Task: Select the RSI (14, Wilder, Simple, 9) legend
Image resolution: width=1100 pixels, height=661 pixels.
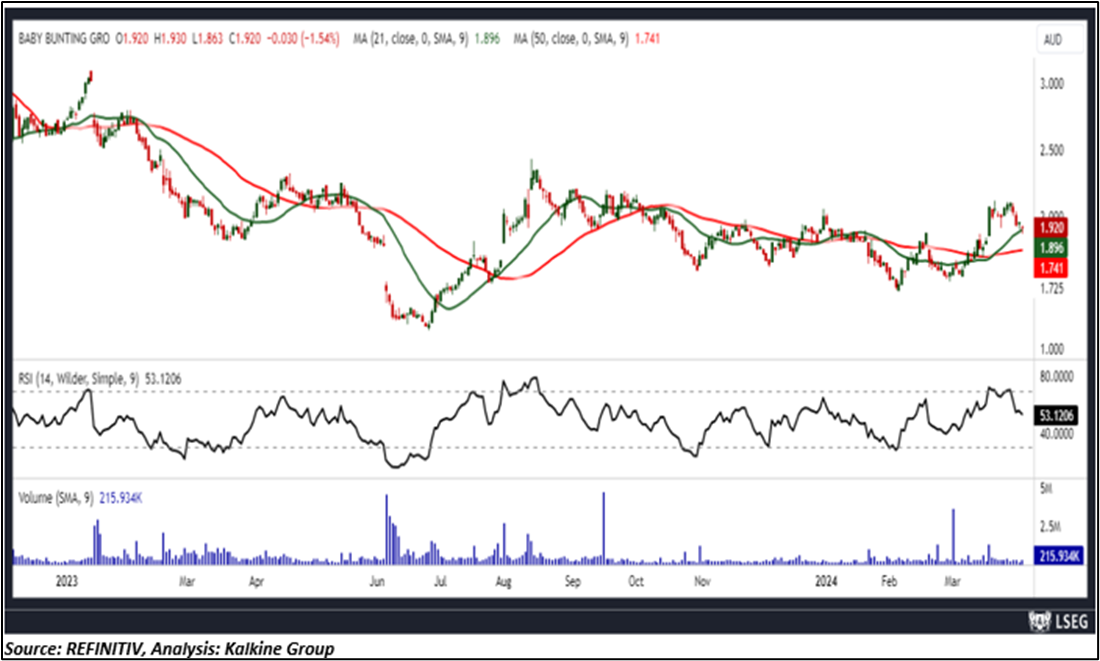Action: 100,379
